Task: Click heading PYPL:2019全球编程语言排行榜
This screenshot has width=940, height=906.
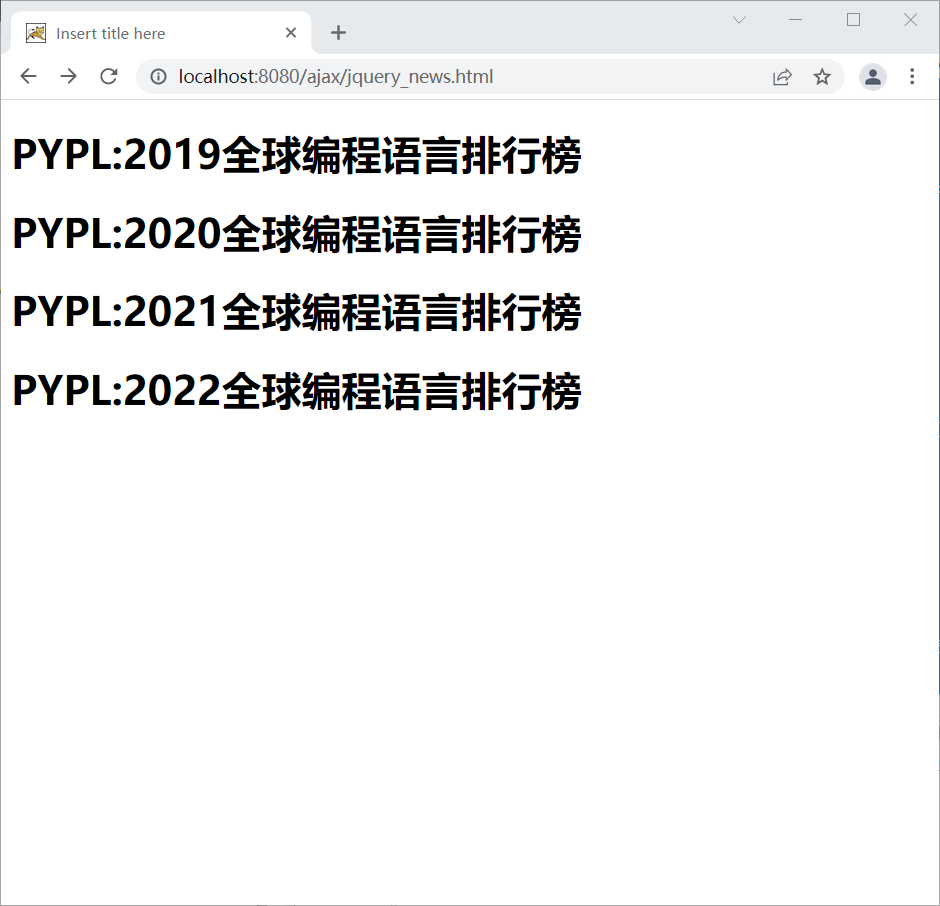Action: [x=297, y=155]
